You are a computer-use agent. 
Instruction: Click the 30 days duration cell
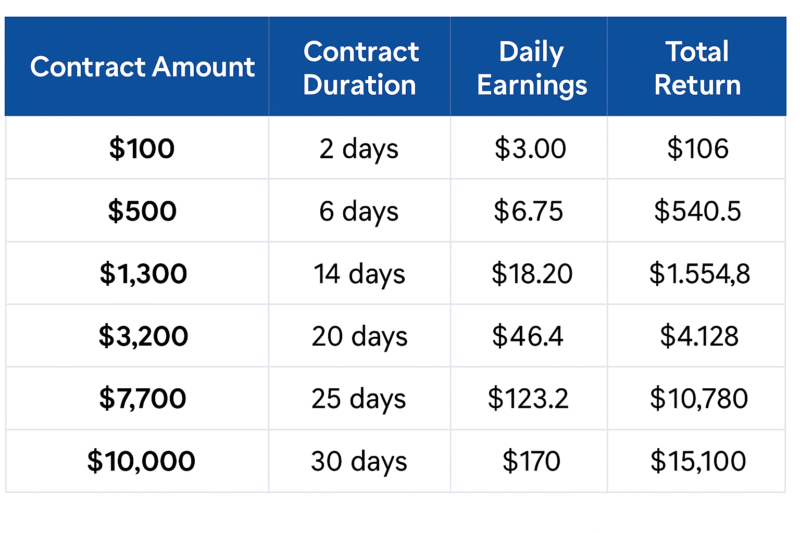pos(359,461)
